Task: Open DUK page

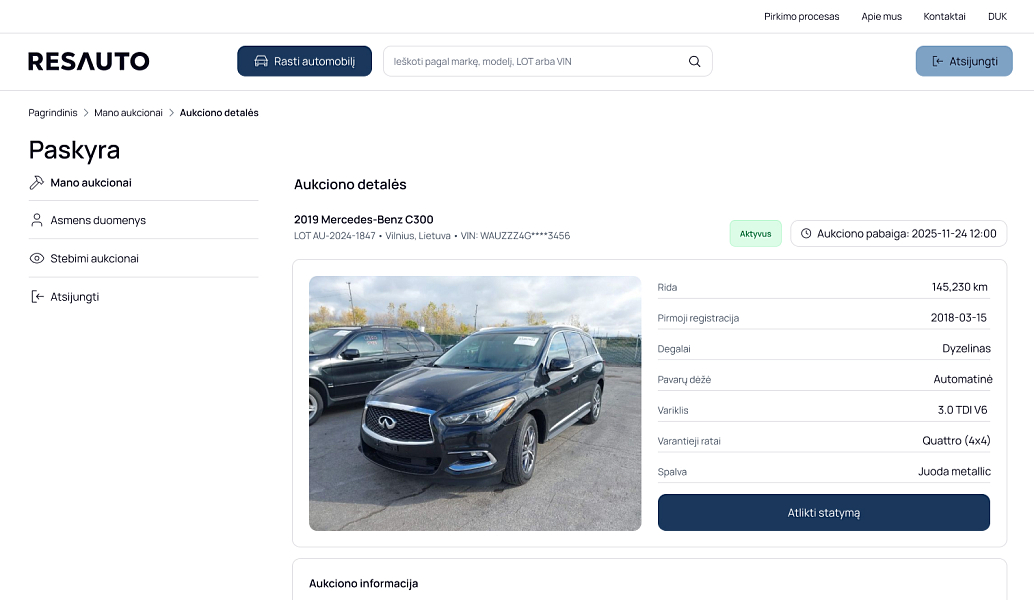Action: 997,16
